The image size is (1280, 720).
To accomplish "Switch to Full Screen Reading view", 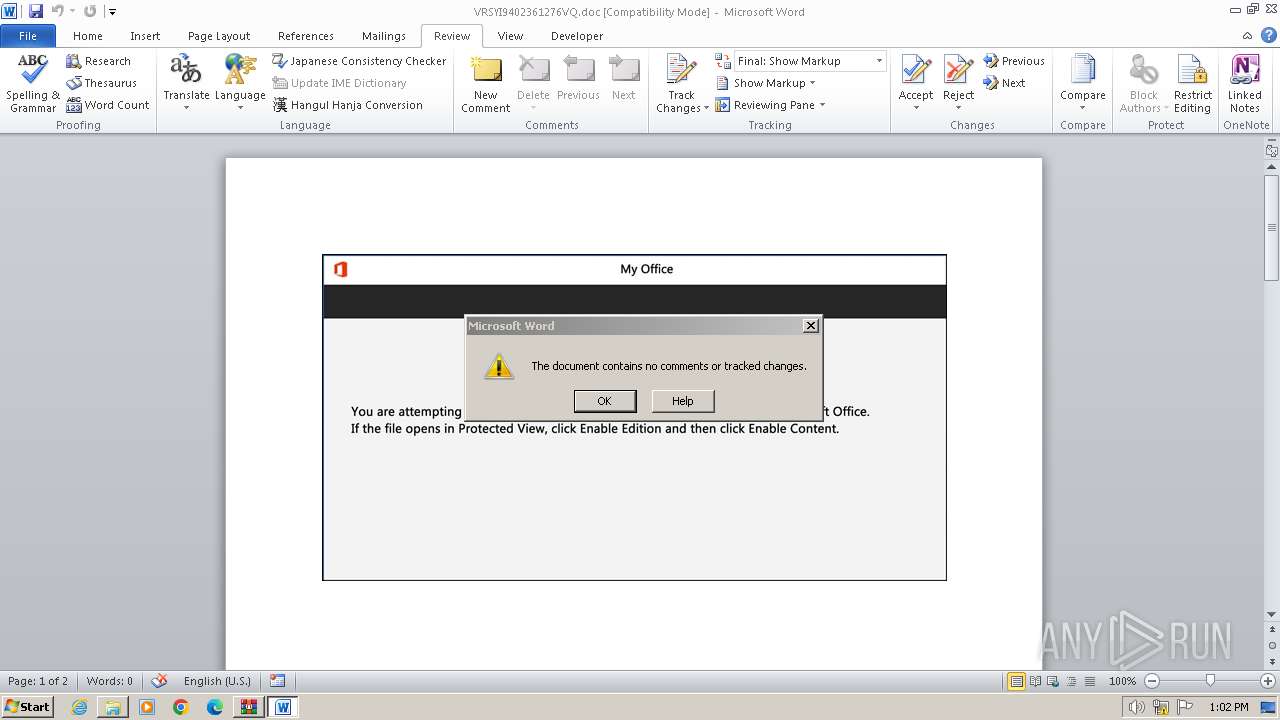I will tap(1034, 681).
